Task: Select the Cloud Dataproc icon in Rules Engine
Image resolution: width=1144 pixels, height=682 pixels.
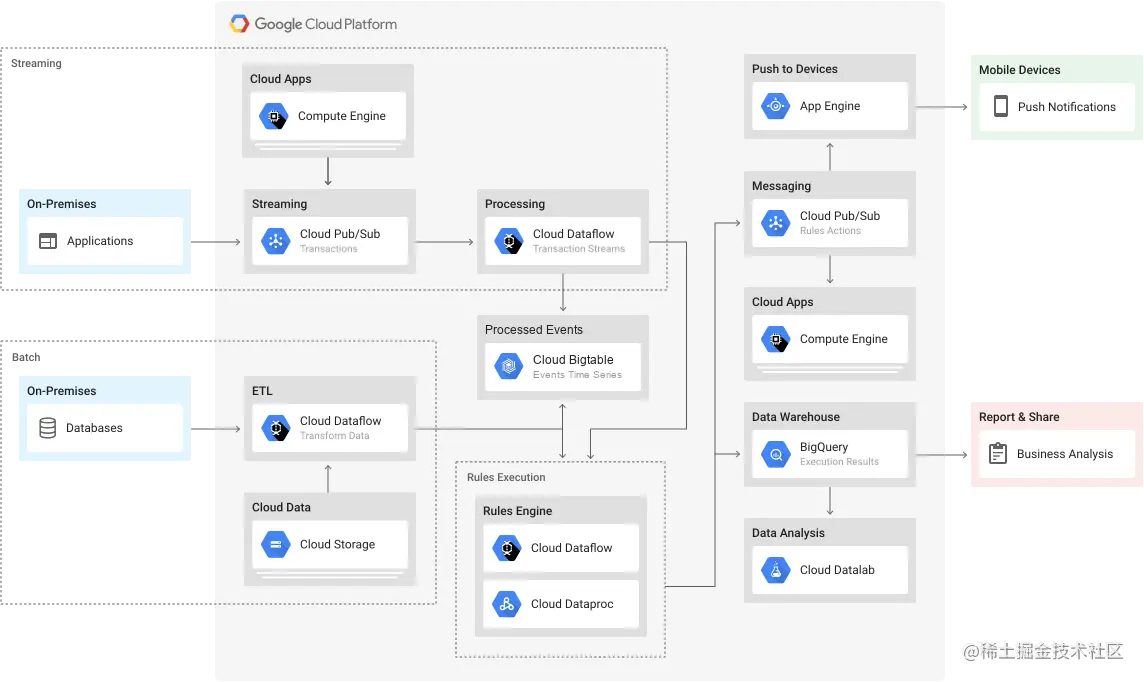Action: point(506,604)
